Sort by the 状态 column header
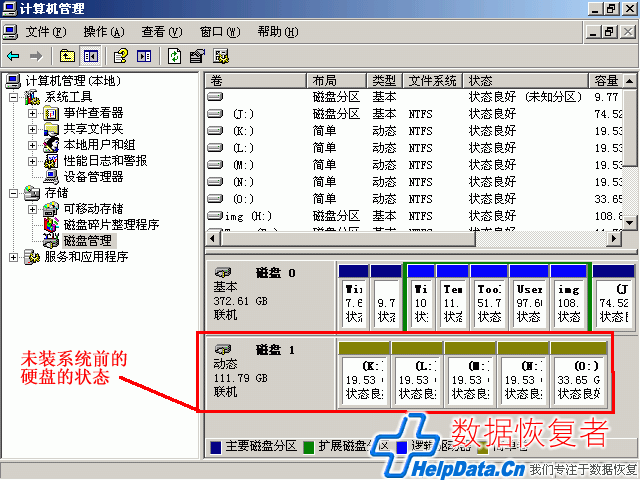Screen dimensions: 640x480 click(x=526, y=81)
